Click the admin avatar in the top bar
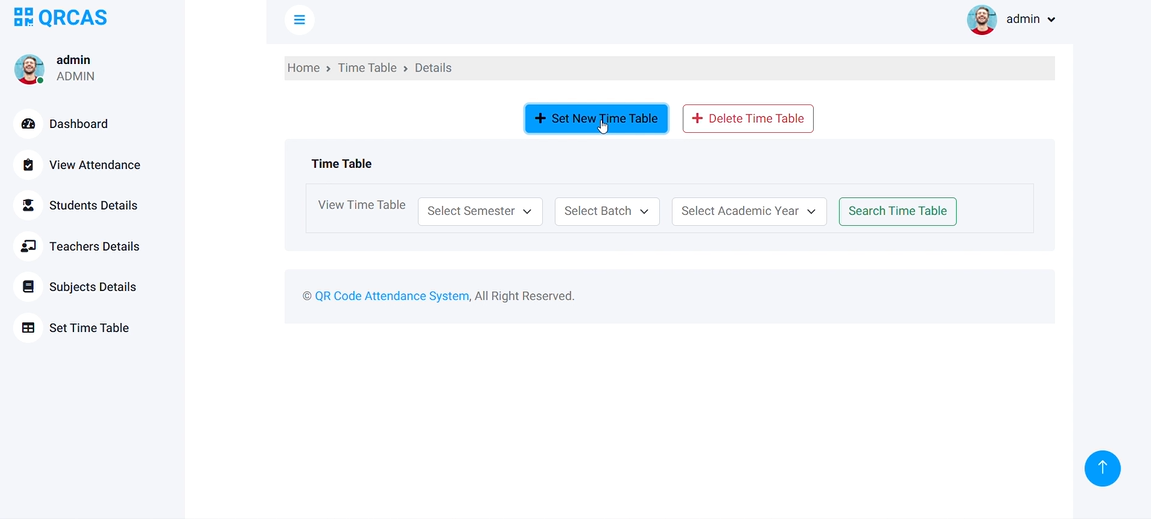Viewport: 1151px width, 520px height. click(x=981, y=20)
